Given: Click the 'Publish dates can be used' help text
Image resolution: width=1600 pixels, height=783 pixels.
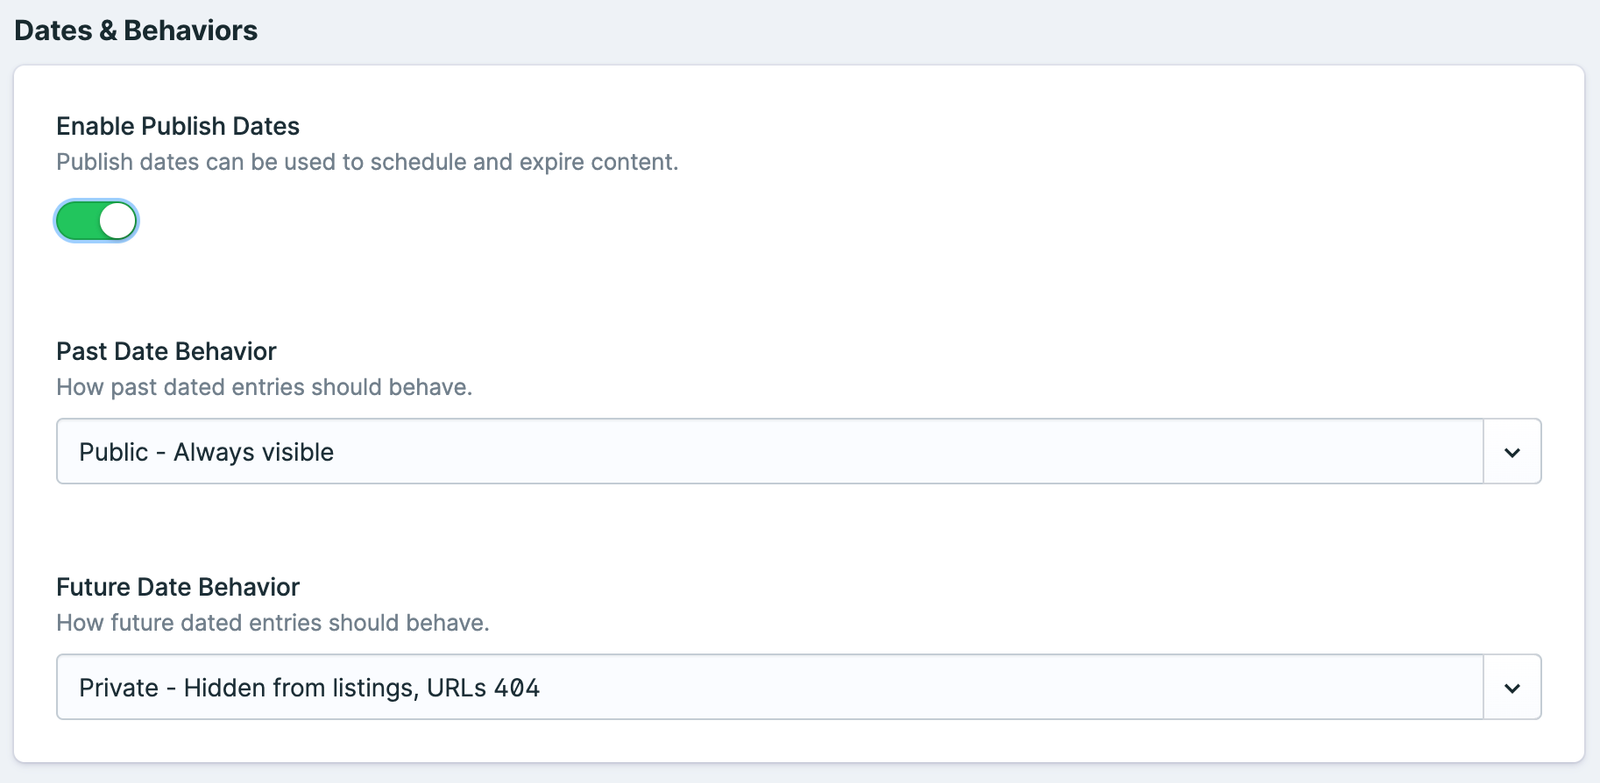Looking at the screenshot, I should pos(367,162).
